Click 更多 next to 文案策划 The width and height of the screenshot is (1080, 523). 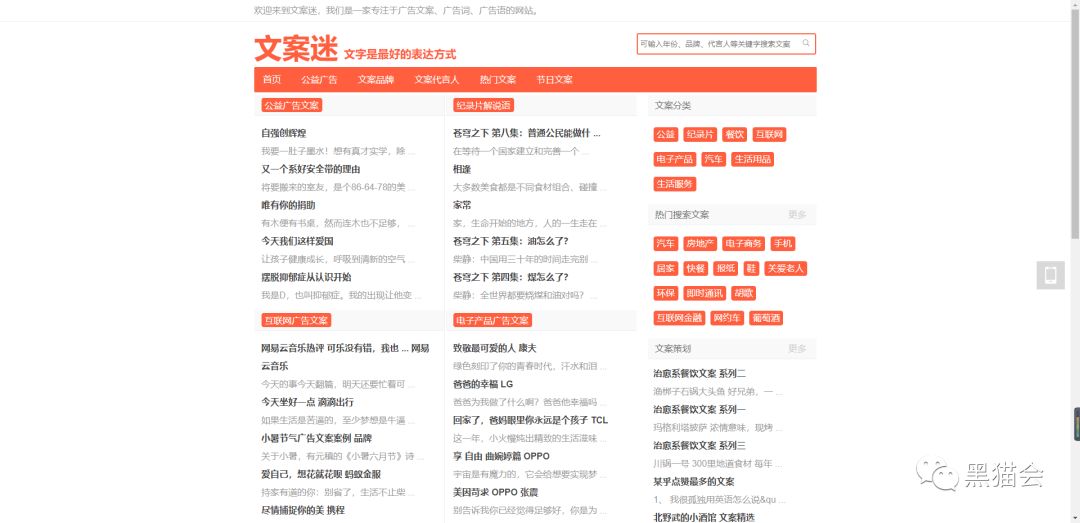point(797,349)
